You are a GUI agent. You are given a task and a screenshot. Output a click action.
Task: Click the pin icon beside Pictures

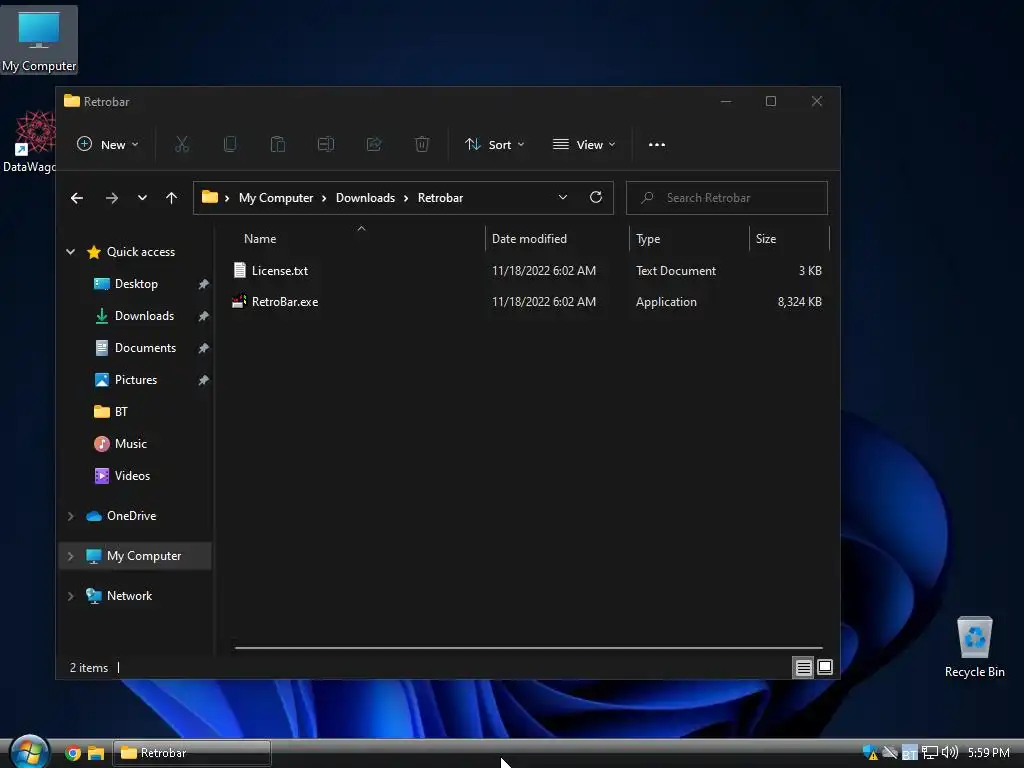204,380
